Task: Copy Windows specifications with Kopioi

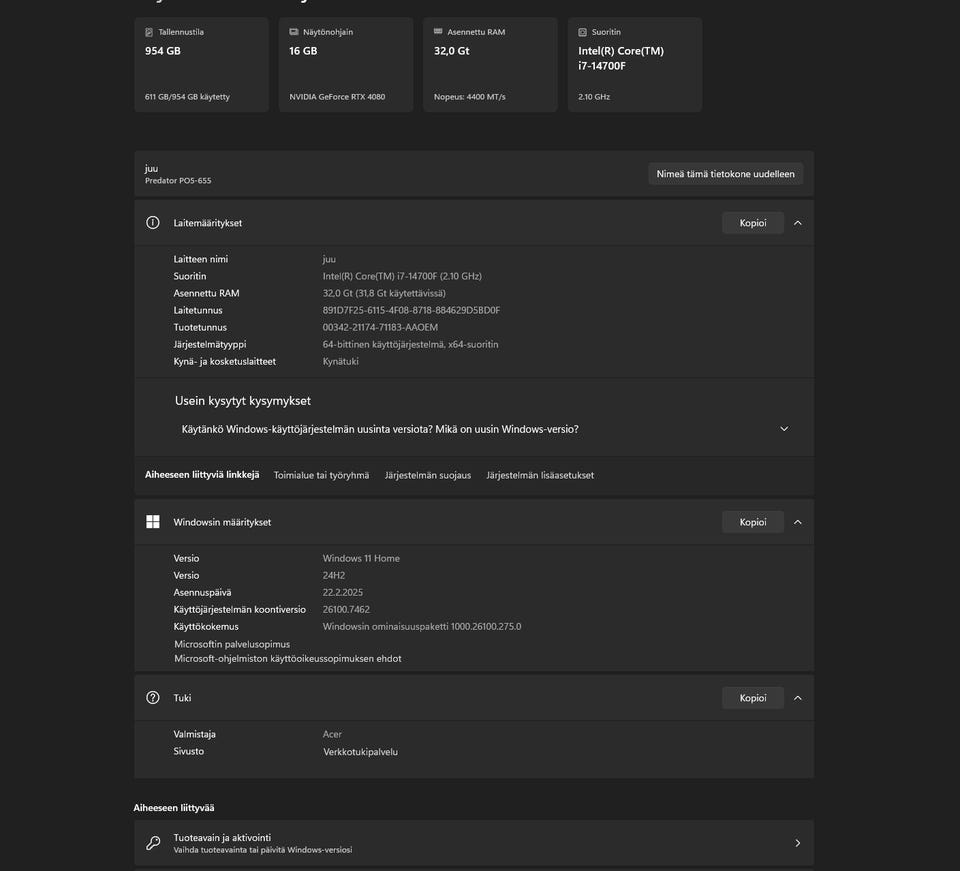Action: [x=752, y=522]
